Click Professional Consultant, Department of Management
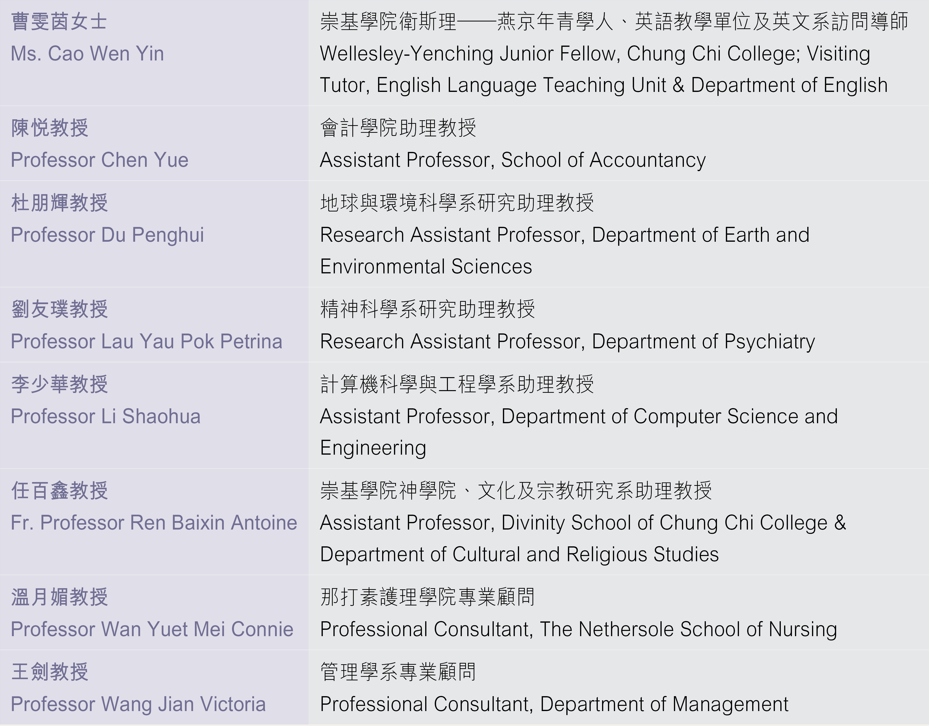Image resolution: width=929 pixels, height=726 pixels. point(554,704)
